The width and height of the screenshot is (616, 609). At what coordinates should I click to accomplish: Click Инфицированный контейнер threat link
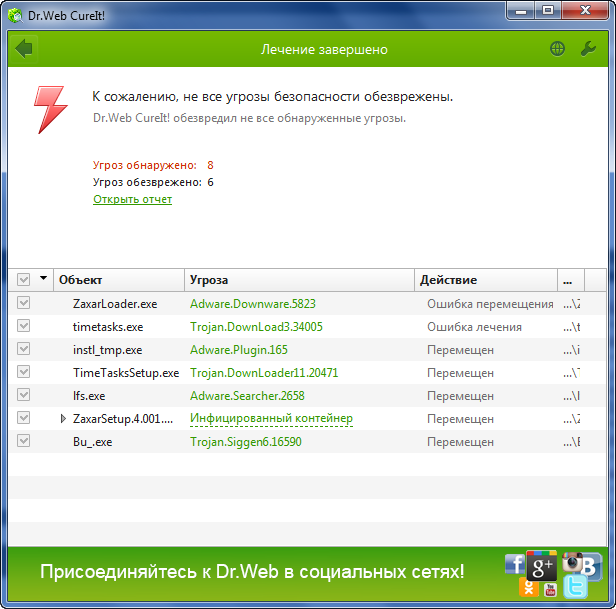(x=271, y=418)
